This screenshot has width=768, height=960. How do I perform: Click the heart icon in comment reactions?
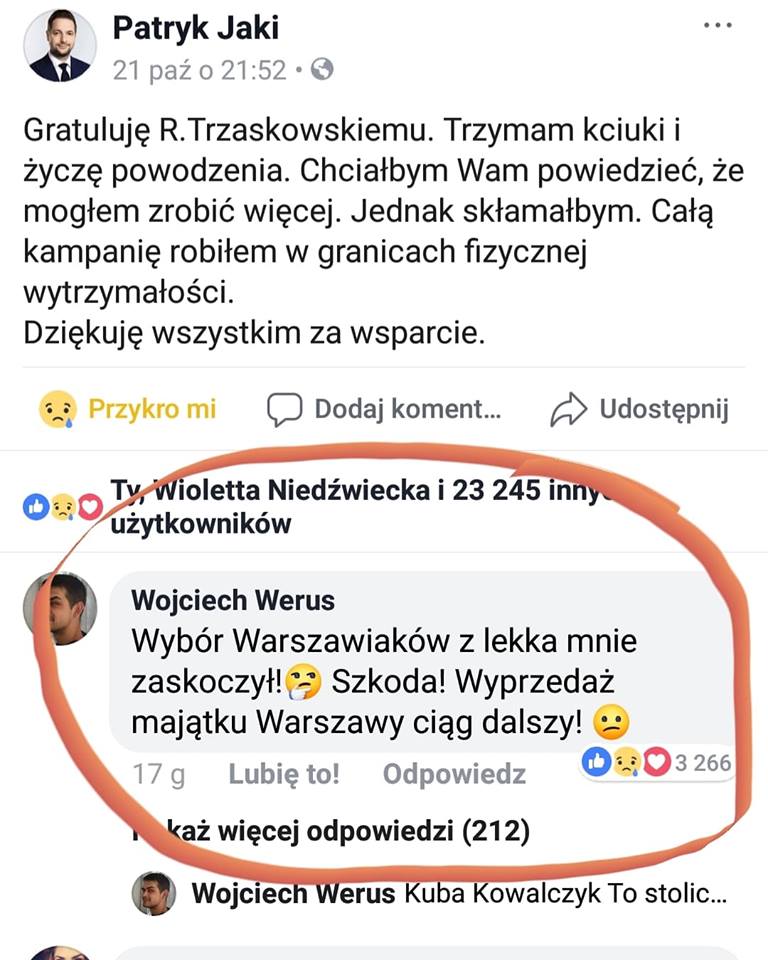(657, 762)
